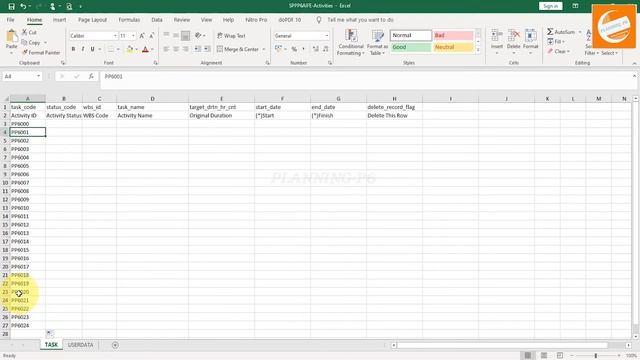Cut the selected cell

(x=29, y=32)
